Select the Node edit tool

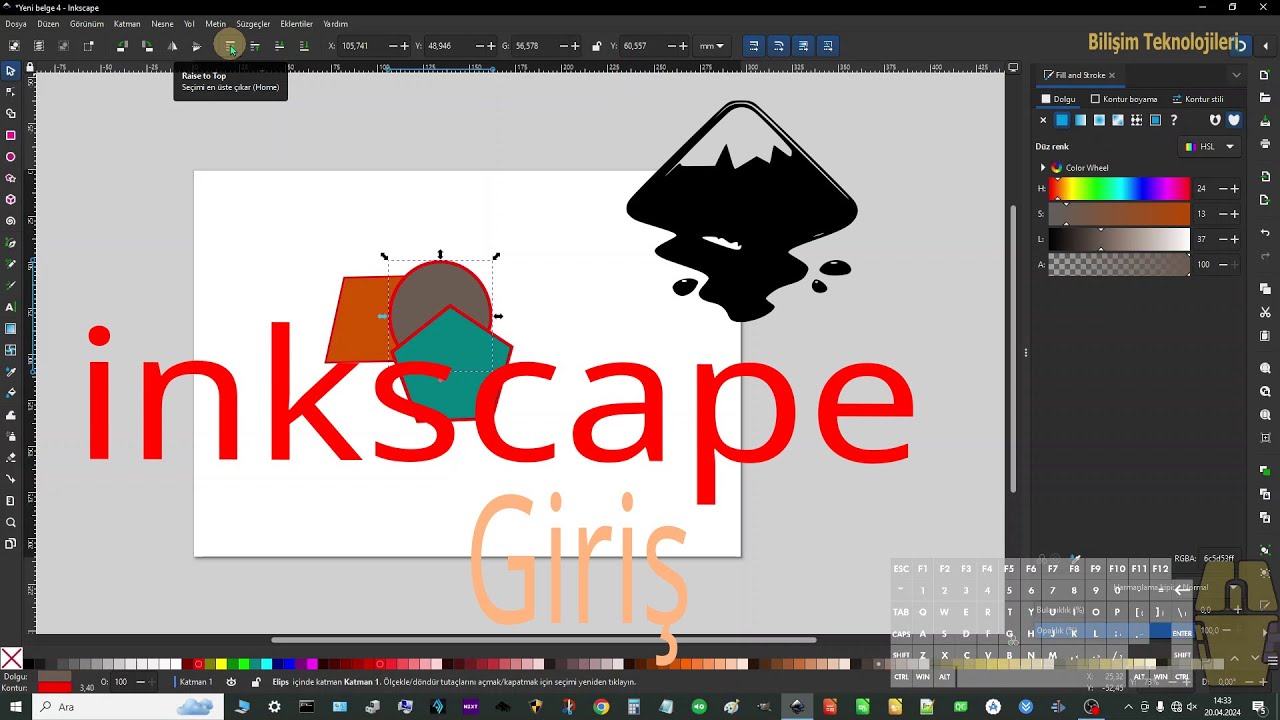pyautogui.click(x=11, y=92)
